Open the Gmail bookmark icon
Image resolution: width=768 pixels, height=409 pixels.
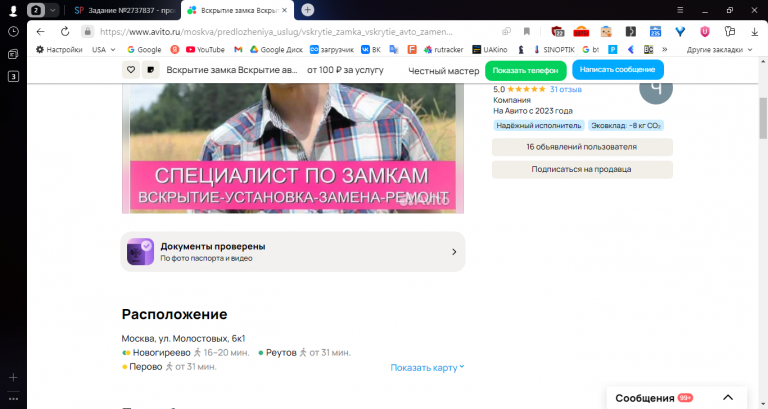[238, 49]
